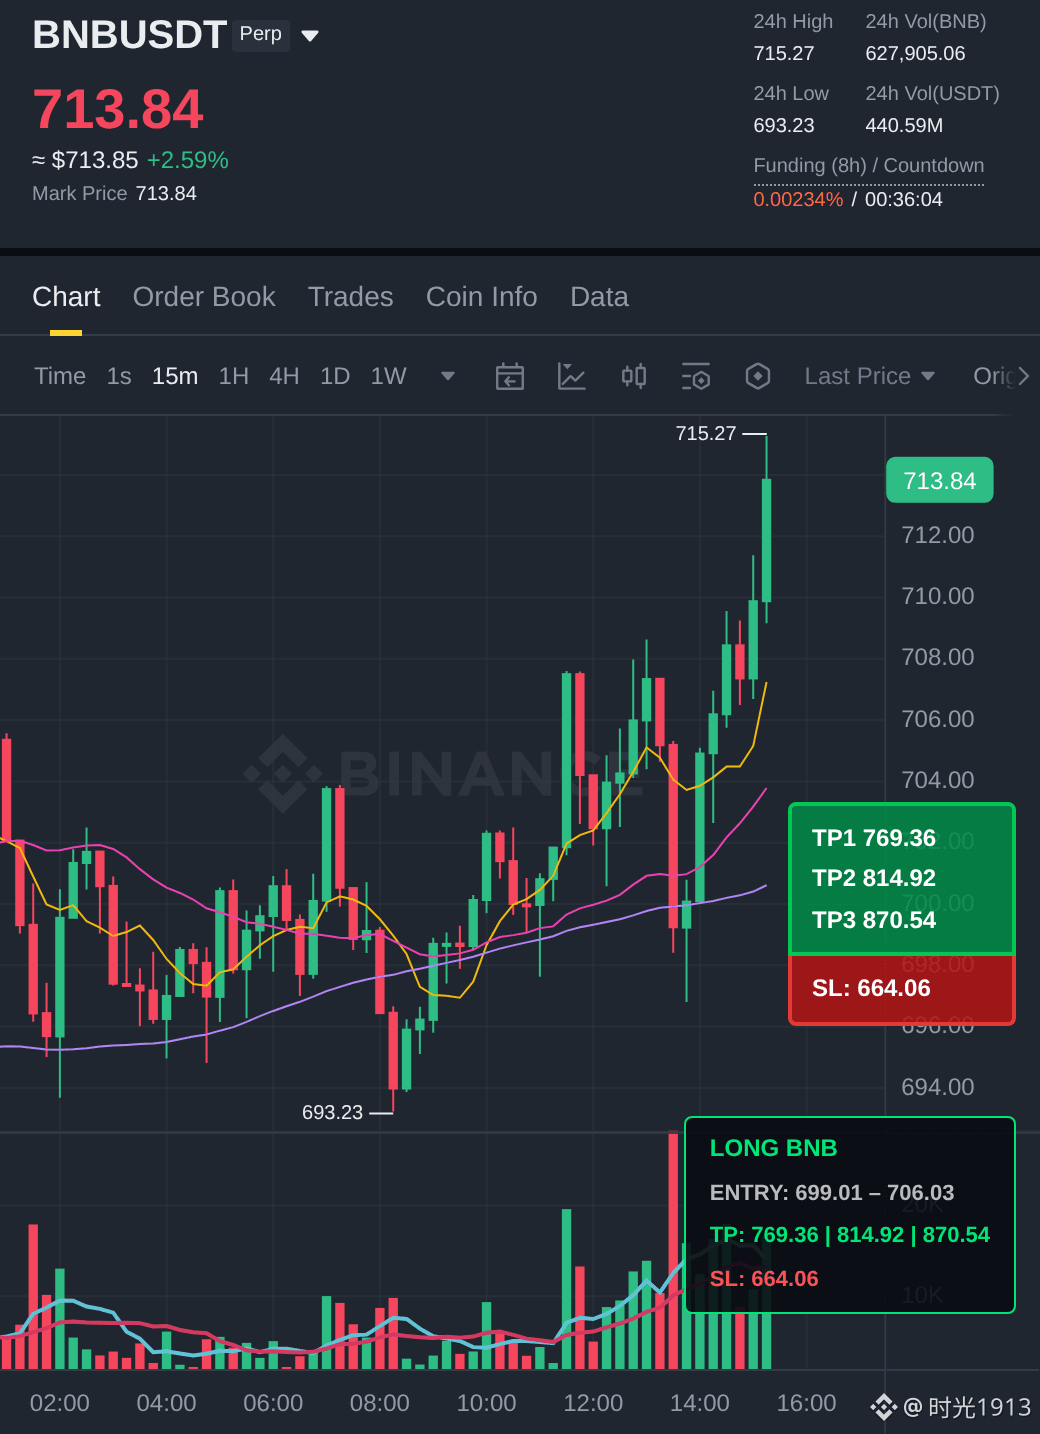Click the Mark Price 713.84 text

[114, 194]
